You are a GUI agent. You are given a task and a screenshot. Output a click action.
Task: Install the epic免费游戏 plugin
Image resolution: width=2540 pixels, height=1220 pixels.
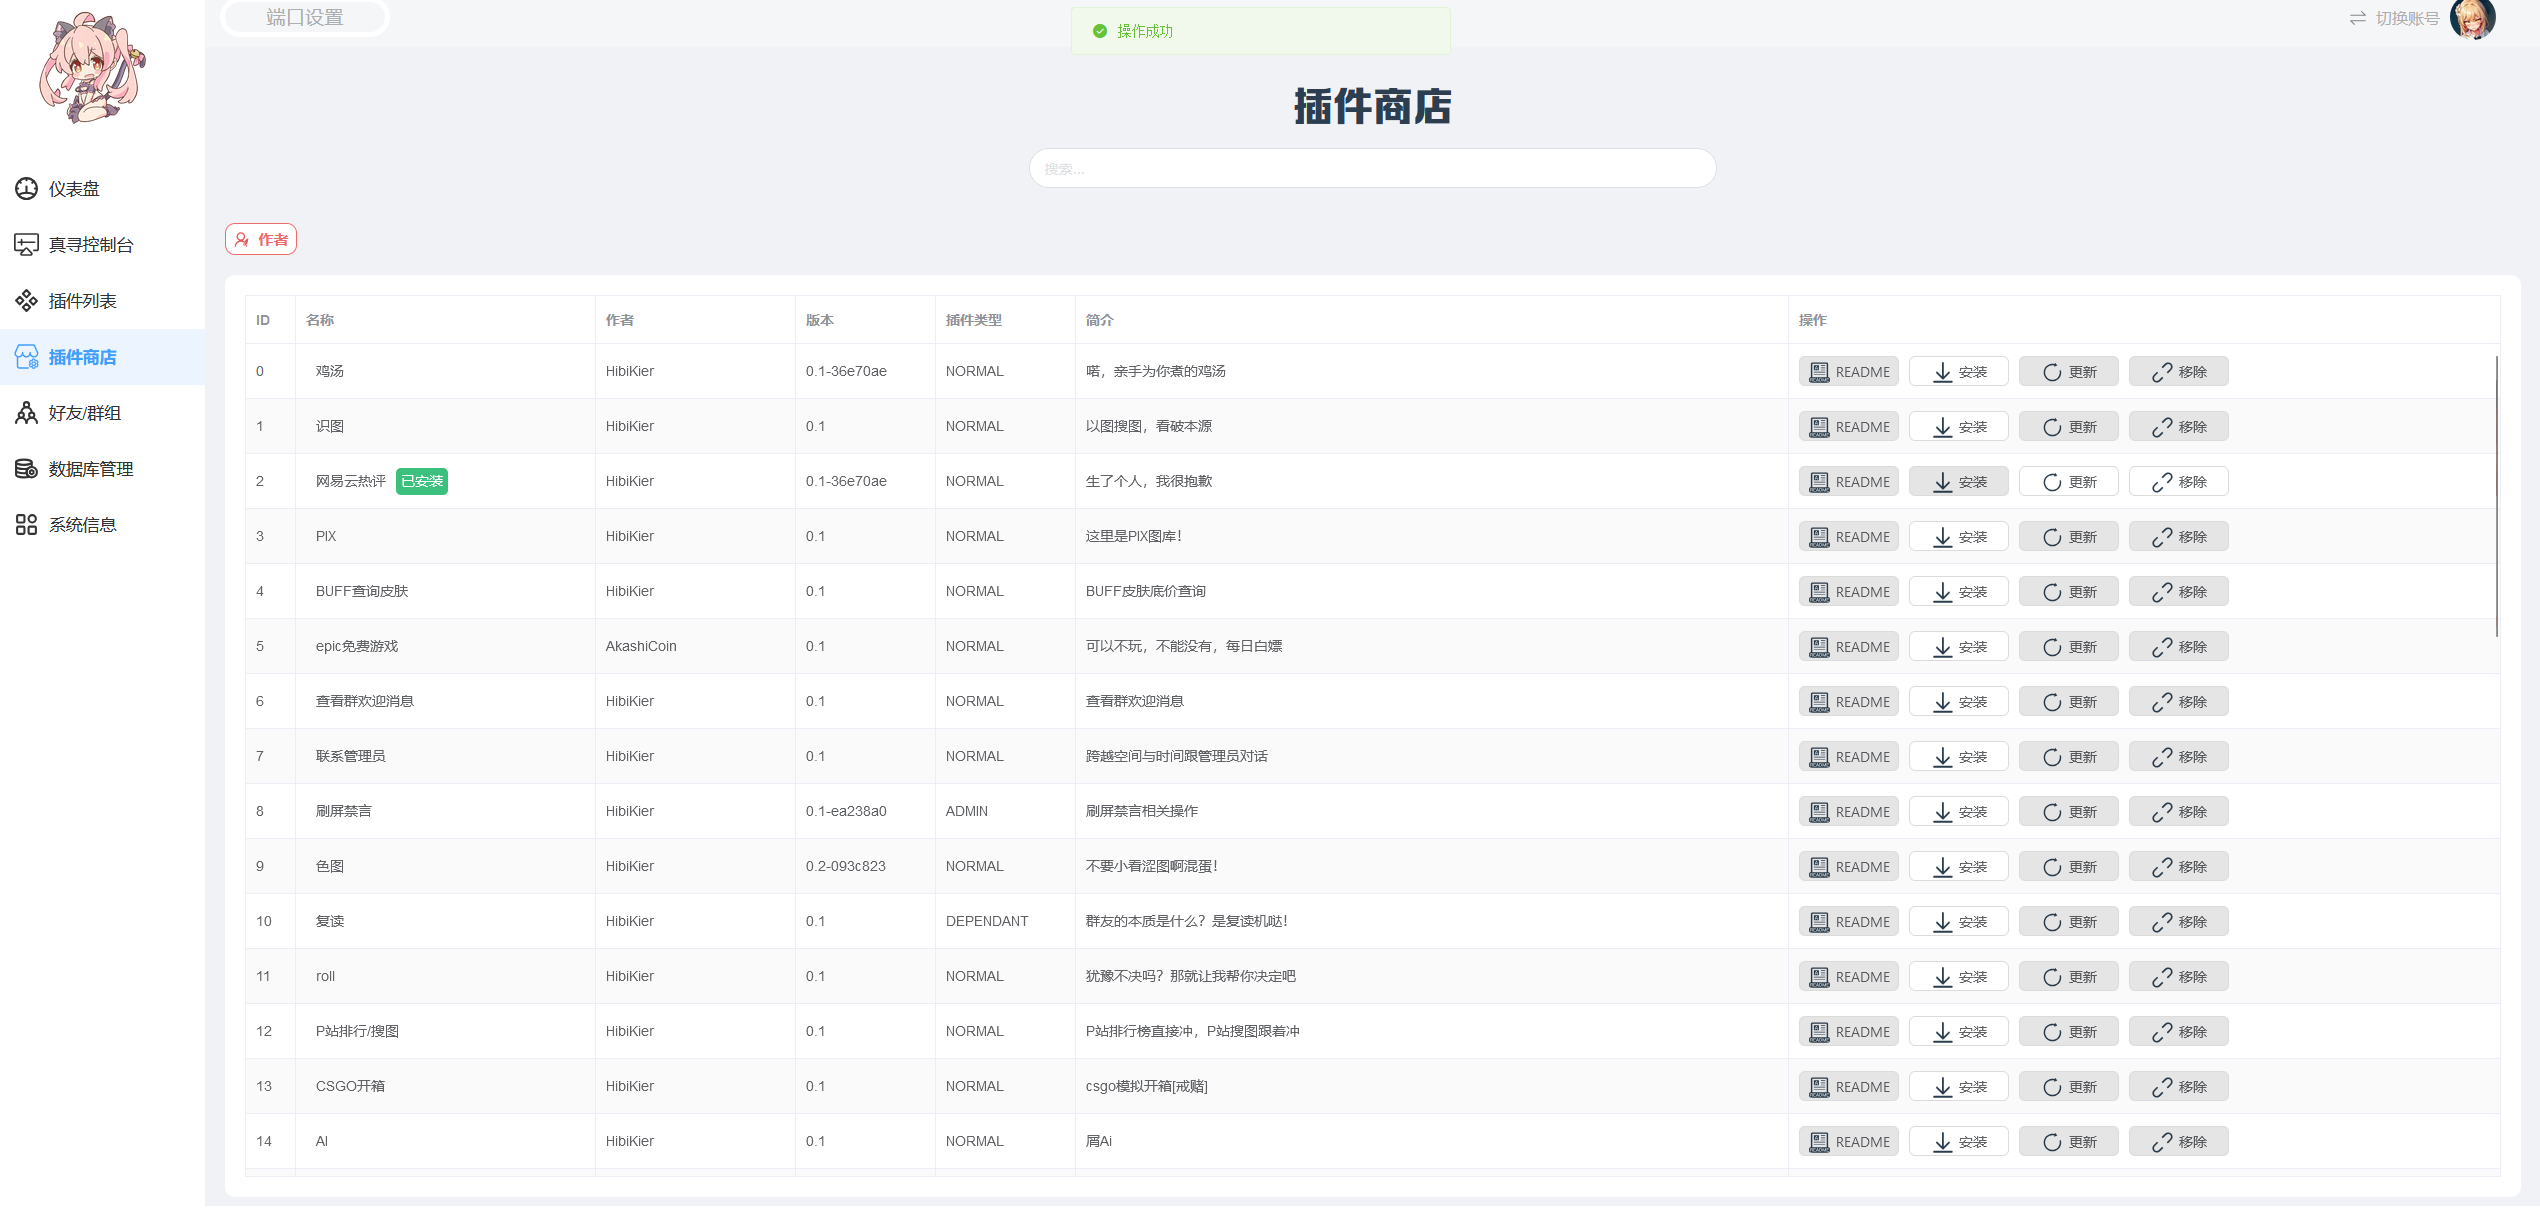point(1958,646)
